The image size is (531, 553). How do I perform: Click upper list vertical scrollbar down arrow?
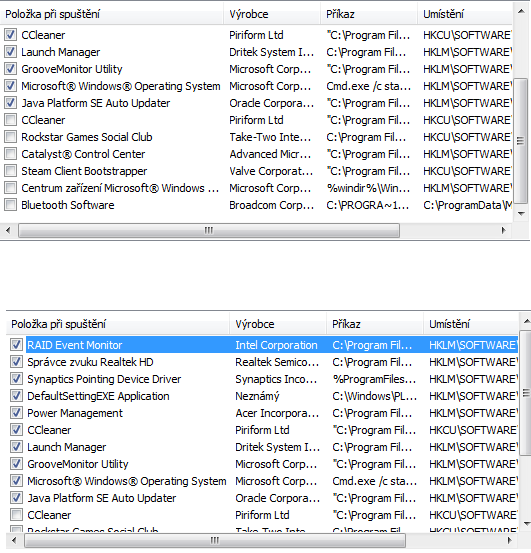pyautogui.click(x=521, y=214)
